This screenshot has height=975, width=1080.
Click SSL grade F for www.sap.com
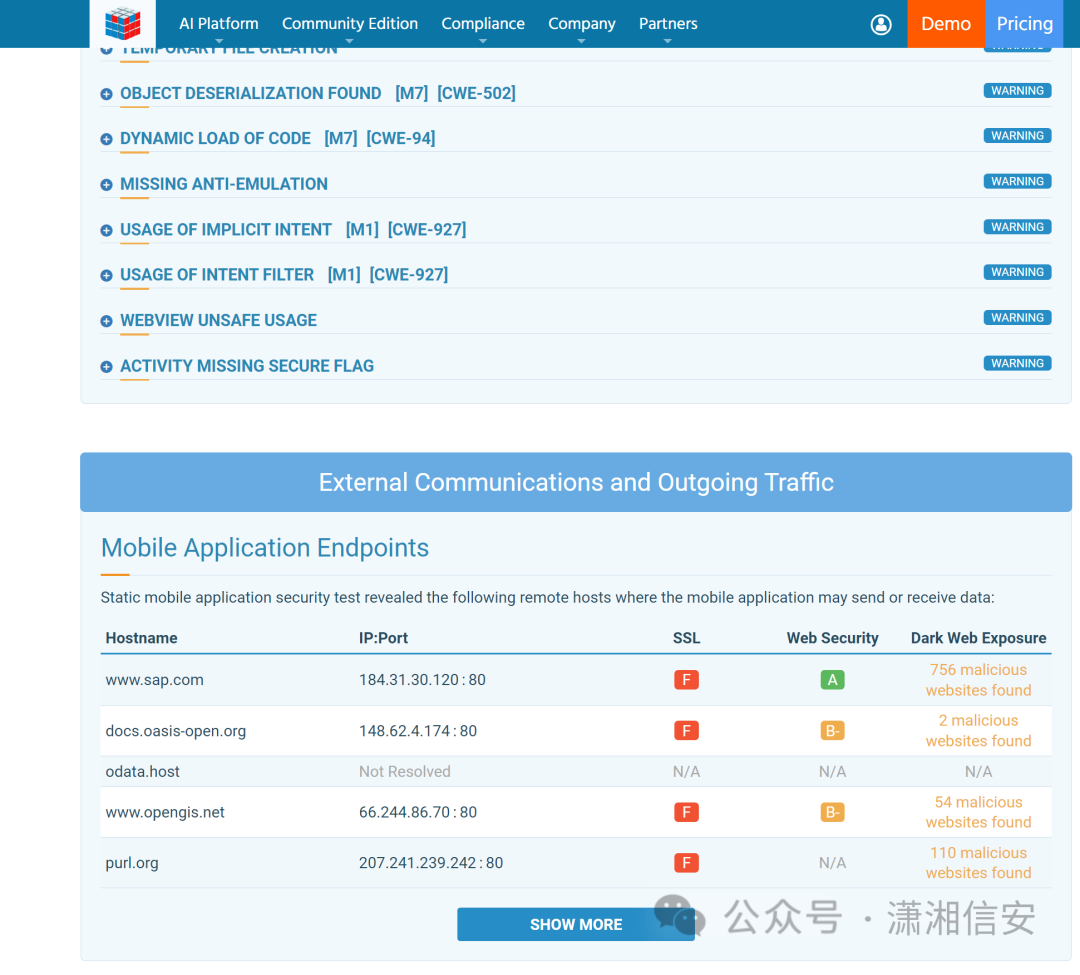[x=686, y=680]
